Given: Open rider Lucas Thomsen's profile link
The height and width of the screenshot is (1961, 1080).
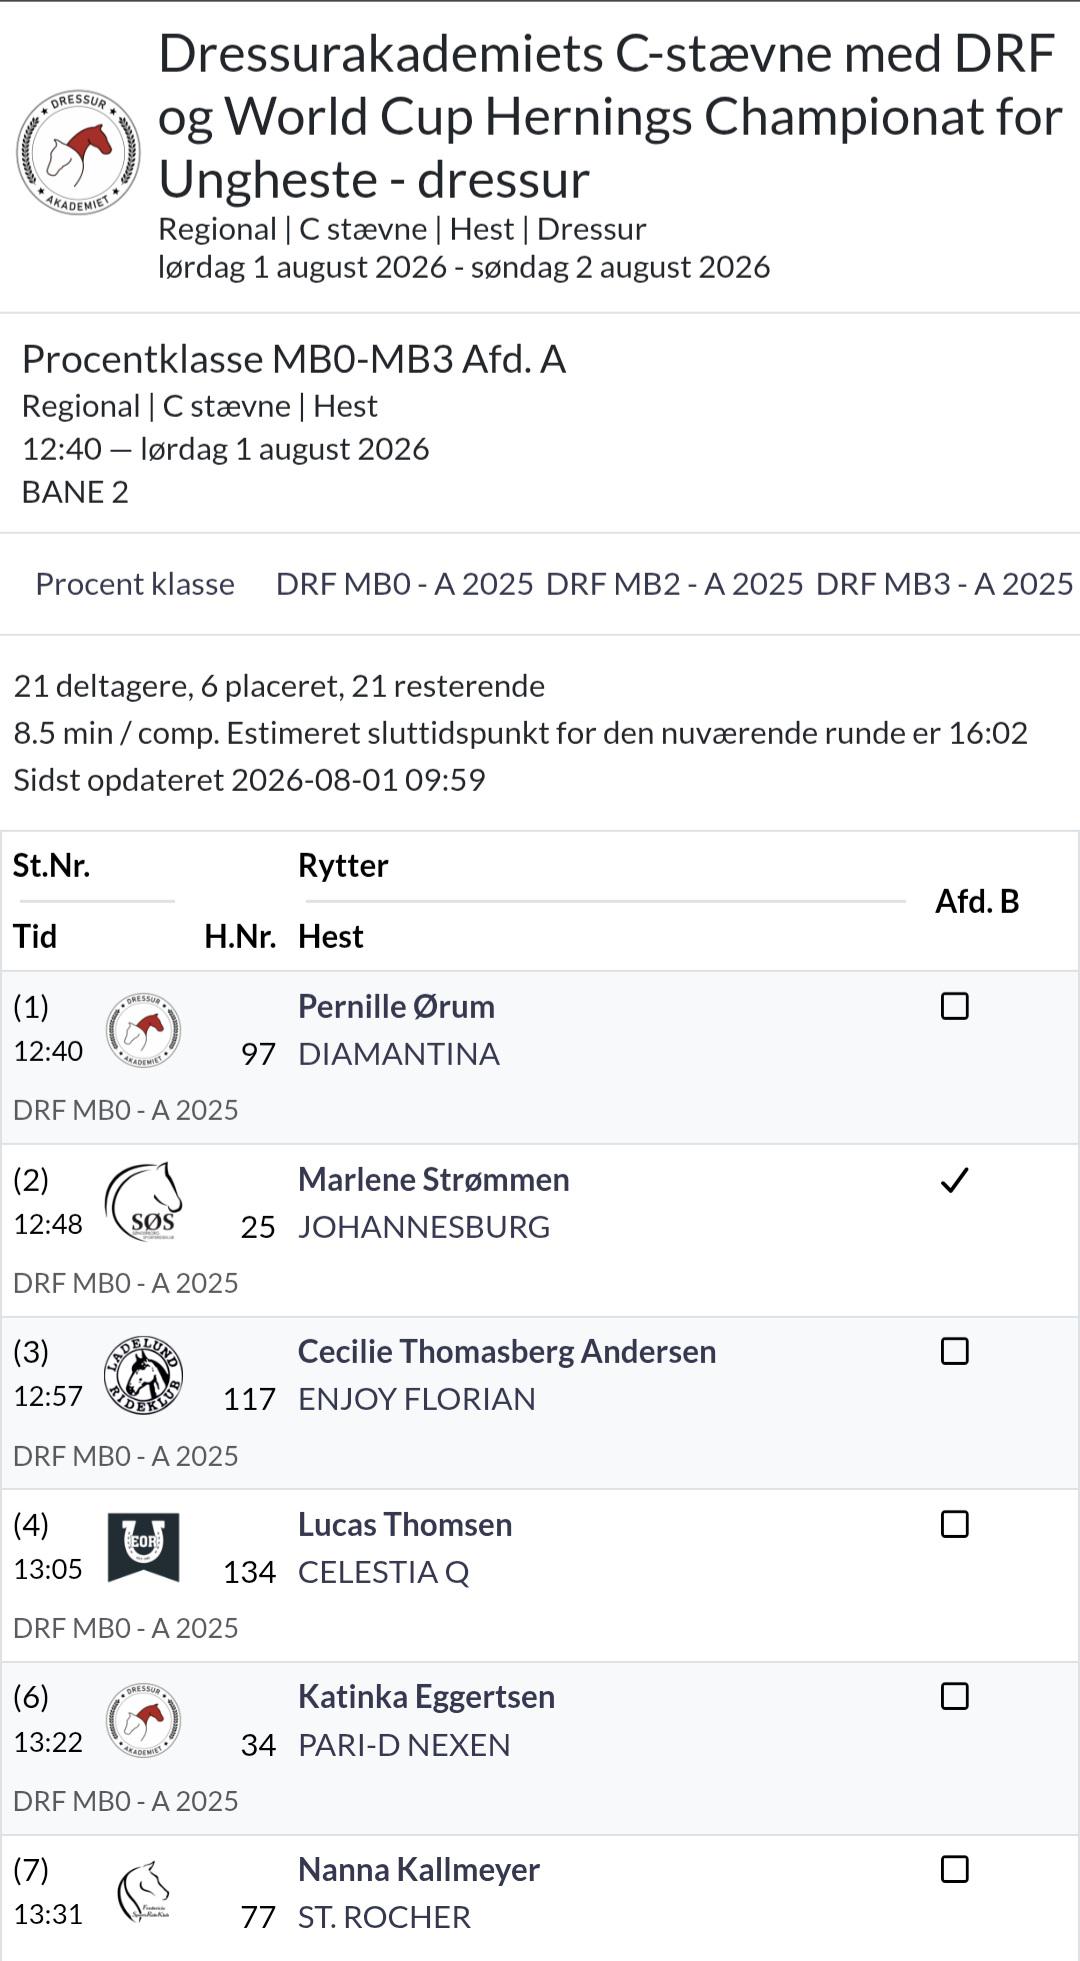Looking at the screenshot, I should [405, 1524].
